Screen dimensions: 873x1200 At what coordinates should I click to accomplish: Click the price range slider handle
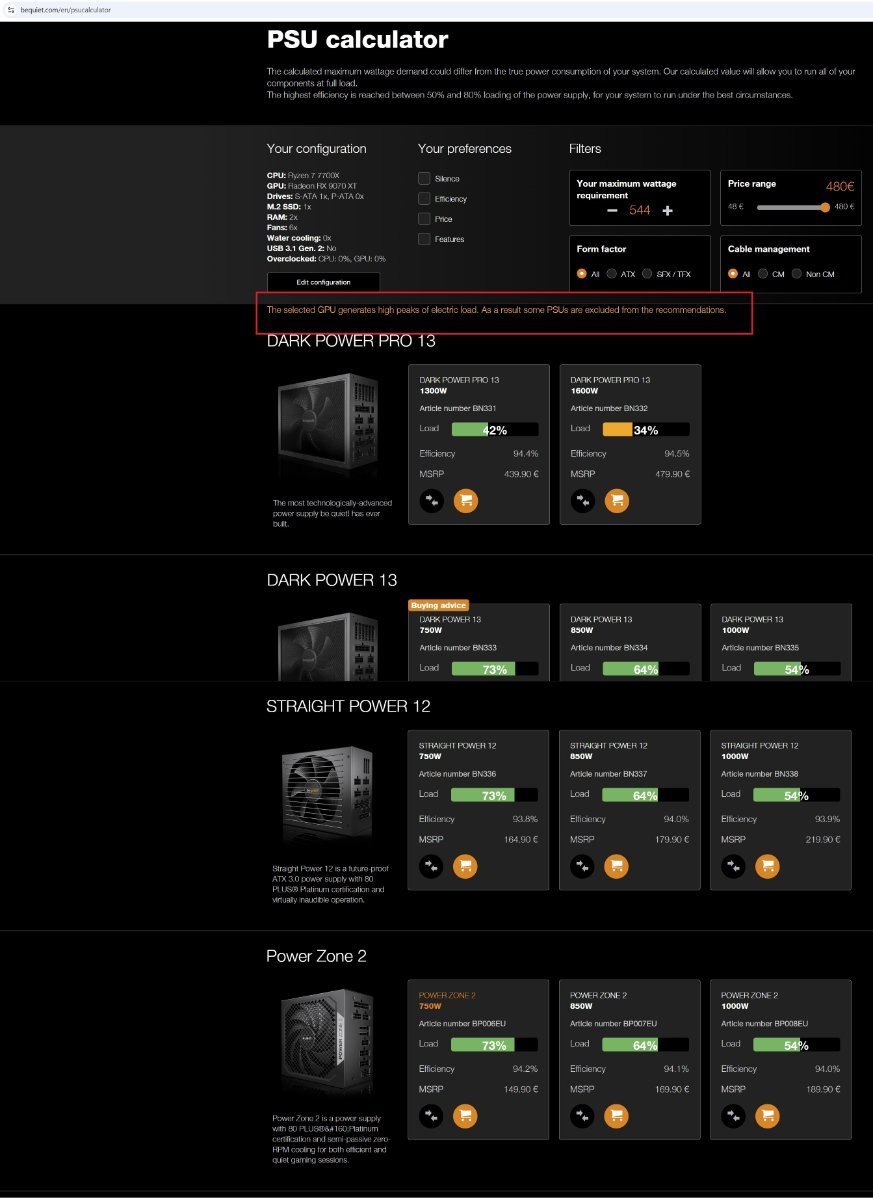tap(825, 207)
